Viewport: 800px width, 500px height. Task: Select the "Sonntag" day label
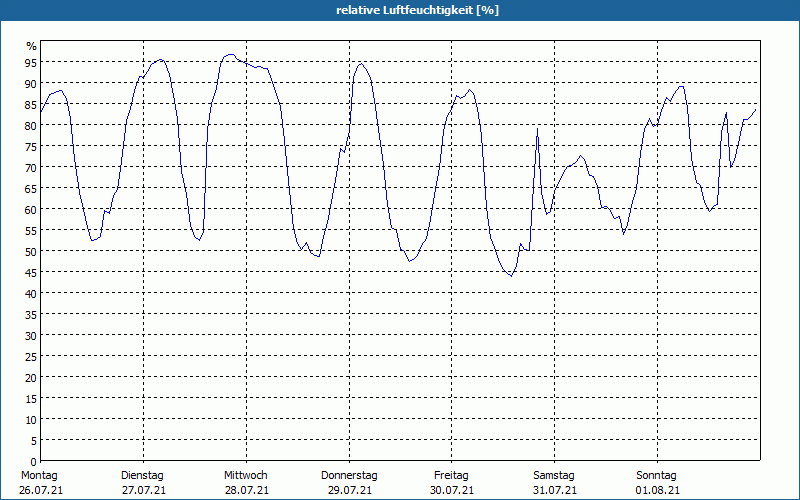coord(656,475)
